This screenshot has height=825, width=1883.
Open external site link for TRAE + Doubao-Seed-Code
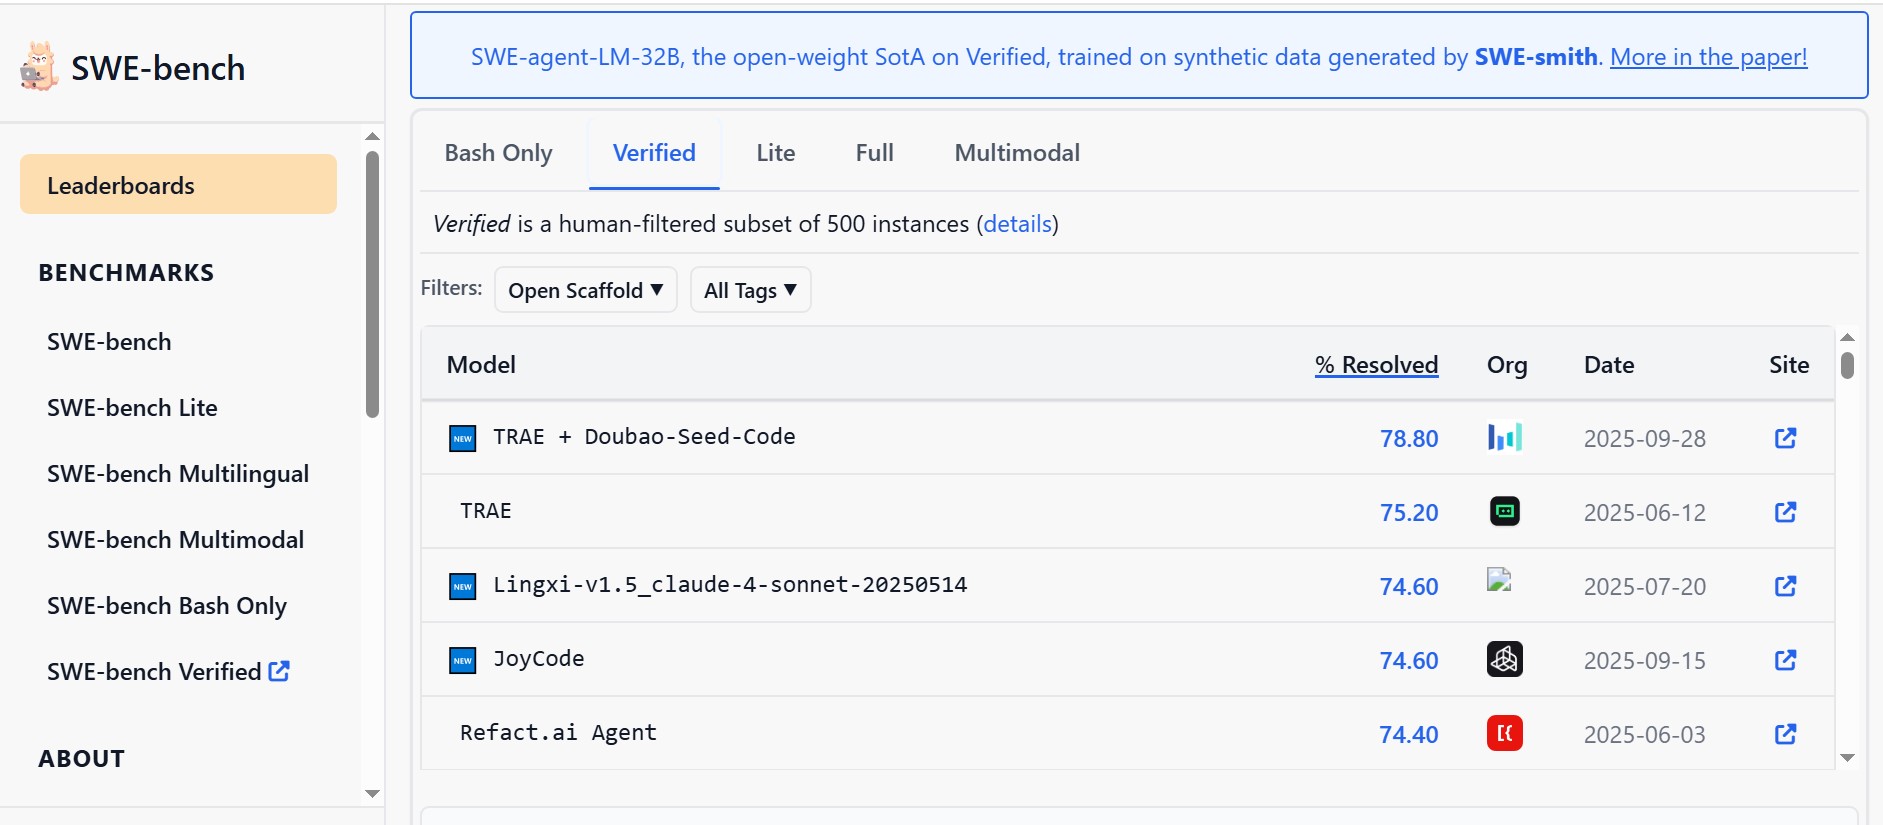[1785, 438]
